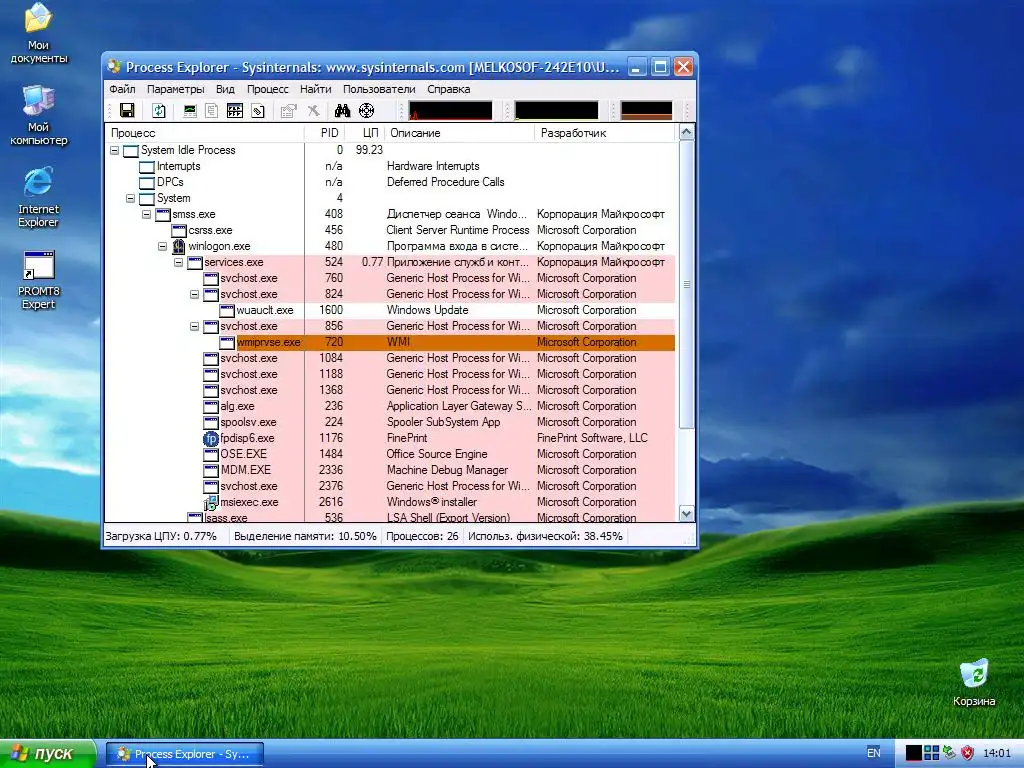Open the Корзина recycle bin icon
Image resolution: width=1024 pixels, height=768 pixels.
point(974,682)
